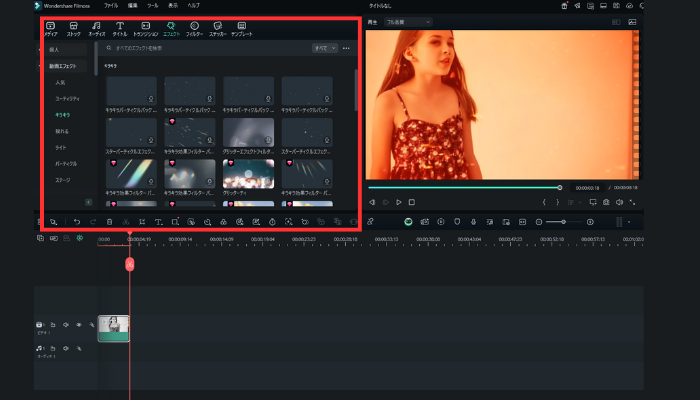This screenshot has width=700, height=400.
Task: Zoom out the timeline with minus
Action: pos(539,222)
